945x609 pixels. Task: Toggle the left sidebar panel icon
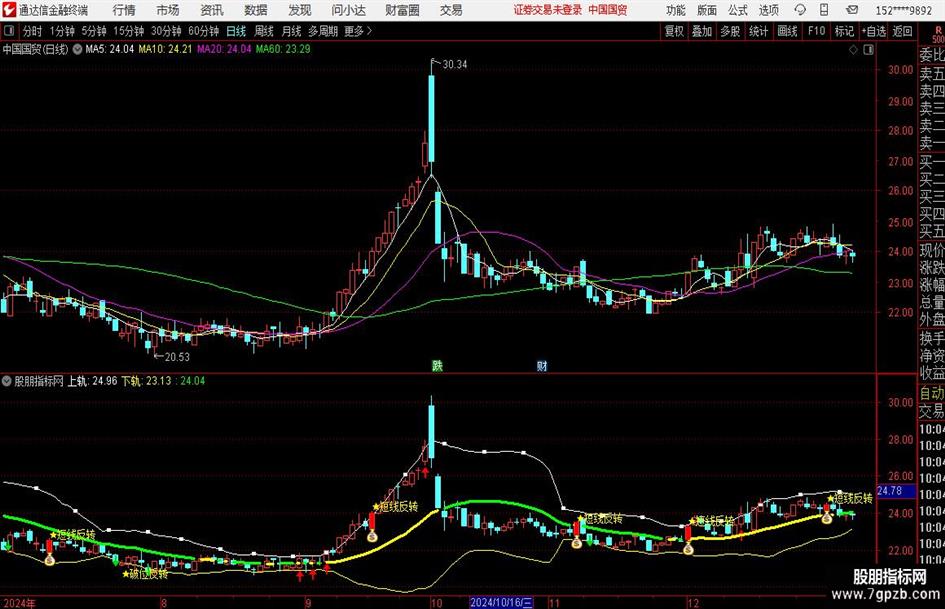pos(9,31)
